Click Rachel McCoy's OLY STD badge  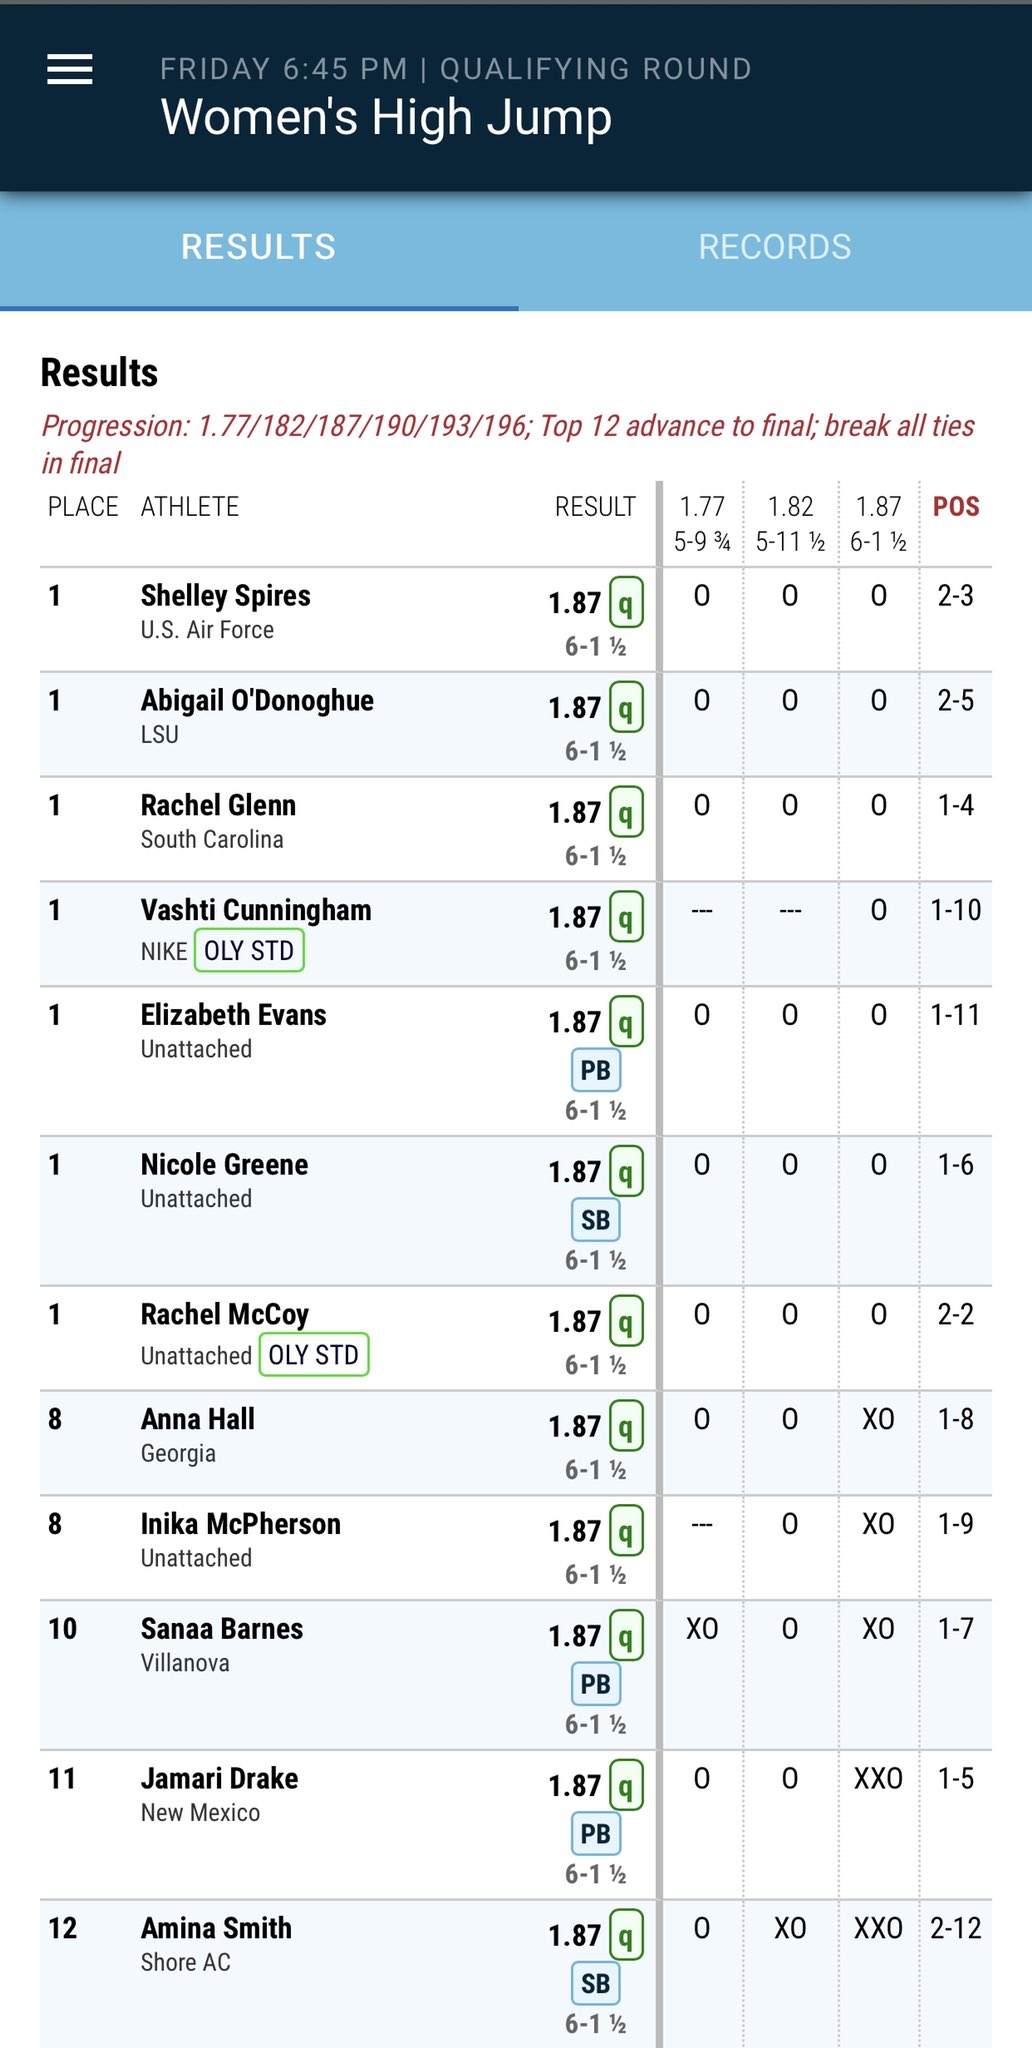pos(314,1355)
